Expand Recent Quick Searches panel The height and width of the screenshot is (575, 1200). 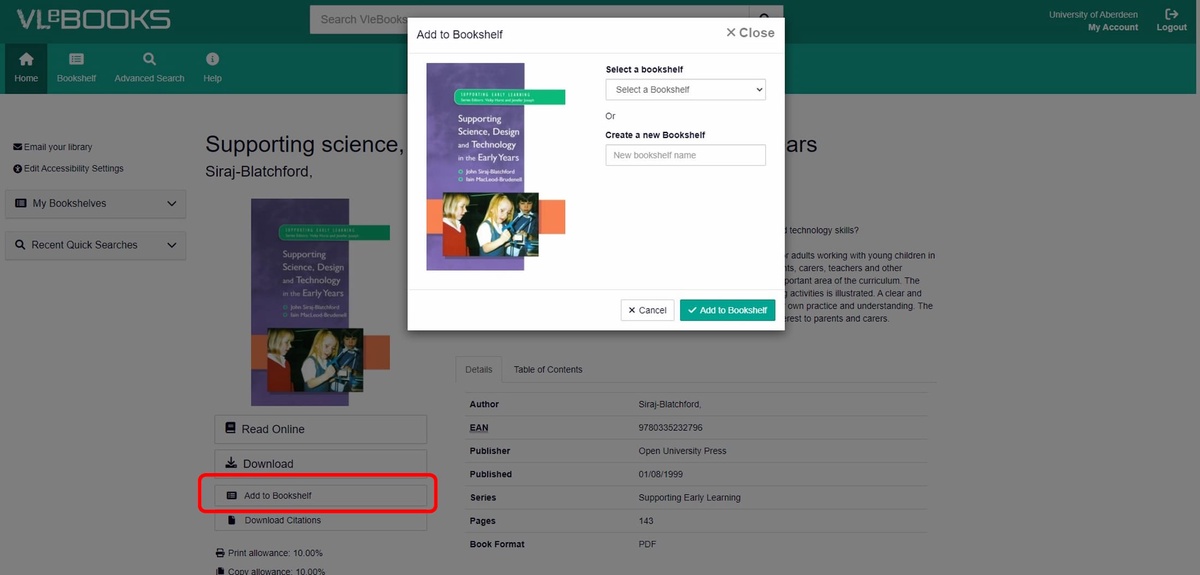pyautogui.click(x=96, y=245)
